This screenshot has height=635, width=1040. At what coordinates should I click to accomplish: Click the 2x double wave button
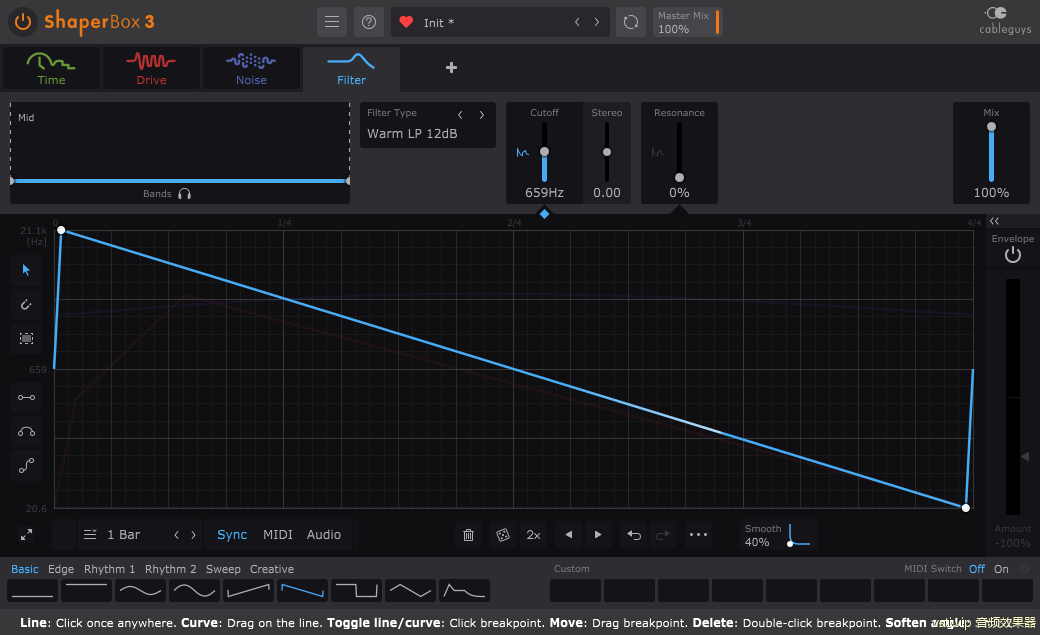point(533,535)
